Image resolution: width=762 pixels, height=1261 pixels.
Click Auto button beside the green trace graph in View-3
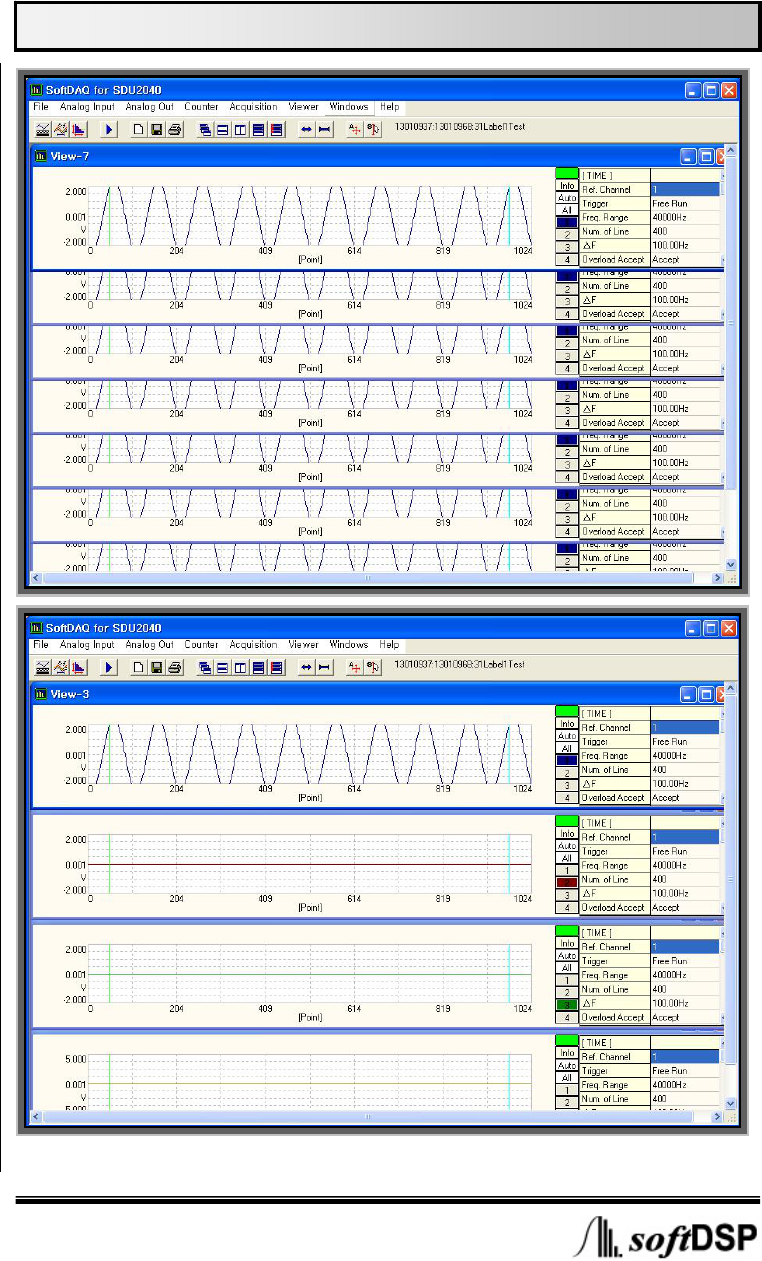pyautogui.click(x=567, y=956)
